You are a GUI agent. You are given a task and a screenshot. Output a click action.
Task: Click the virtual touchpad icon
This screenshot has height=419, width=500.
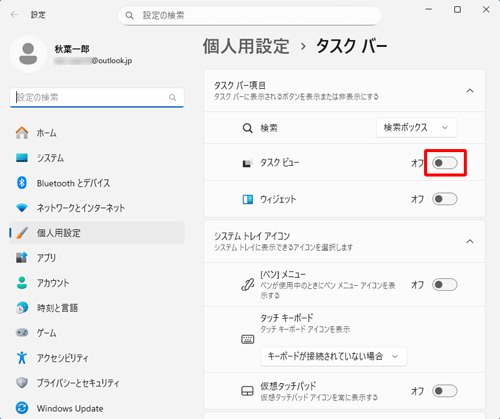(247, 391)
